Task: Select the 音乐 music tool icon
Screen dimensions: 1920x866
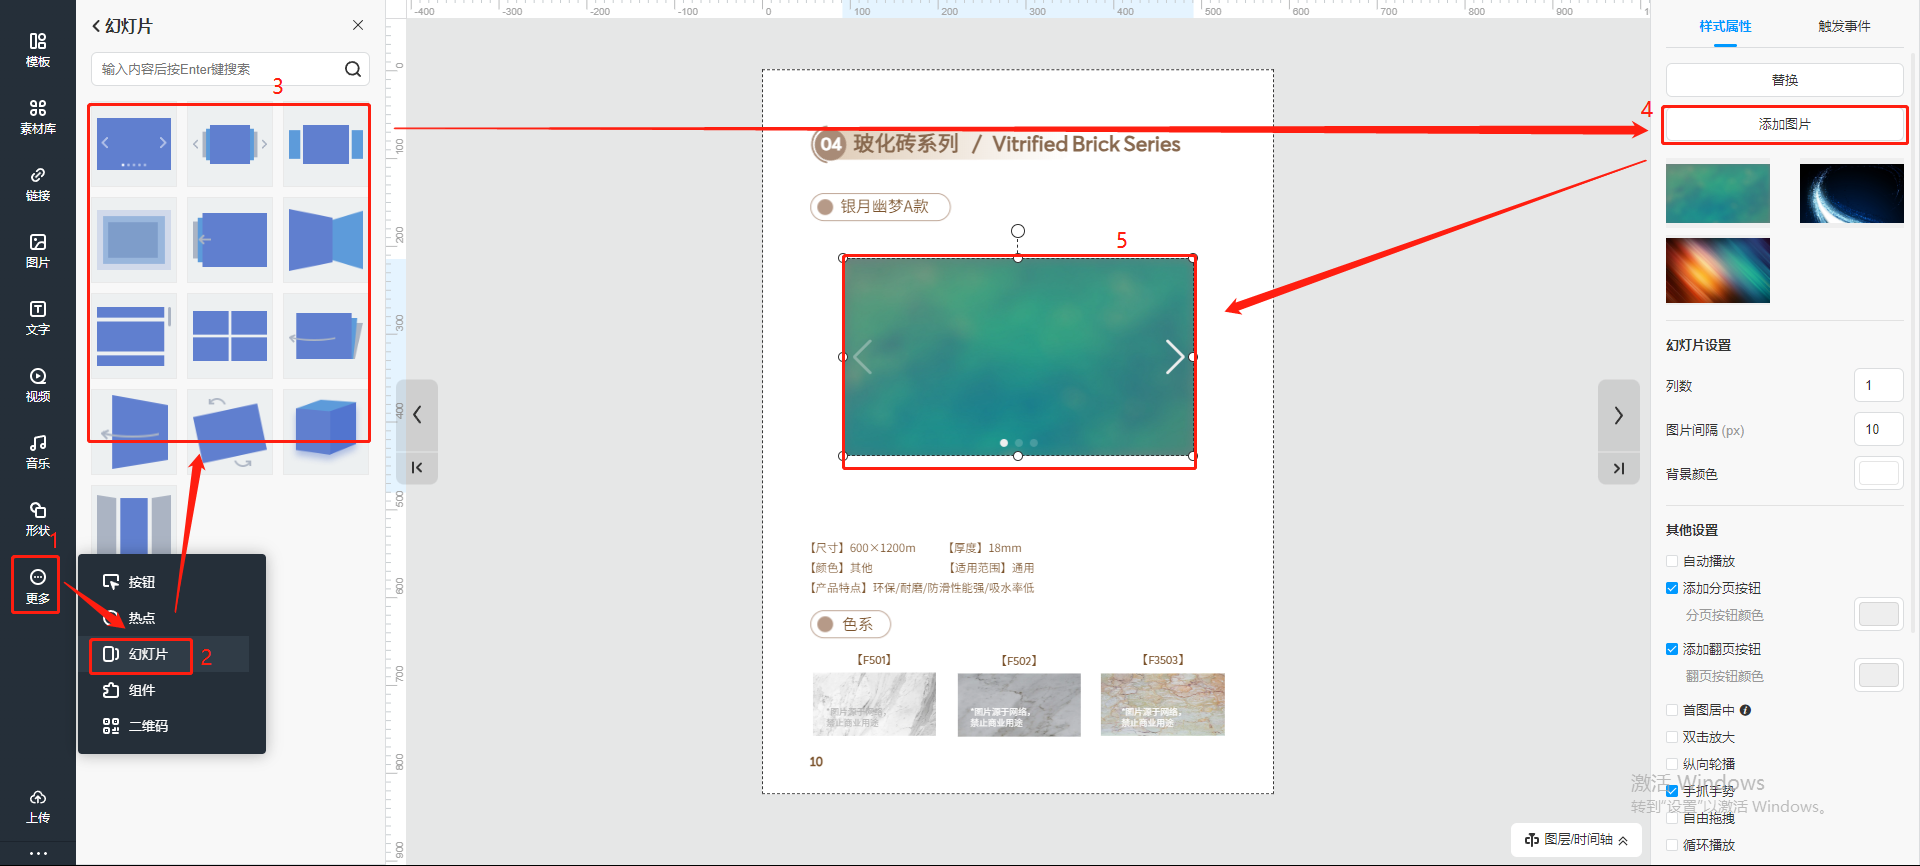Action: tap(38, 451)
